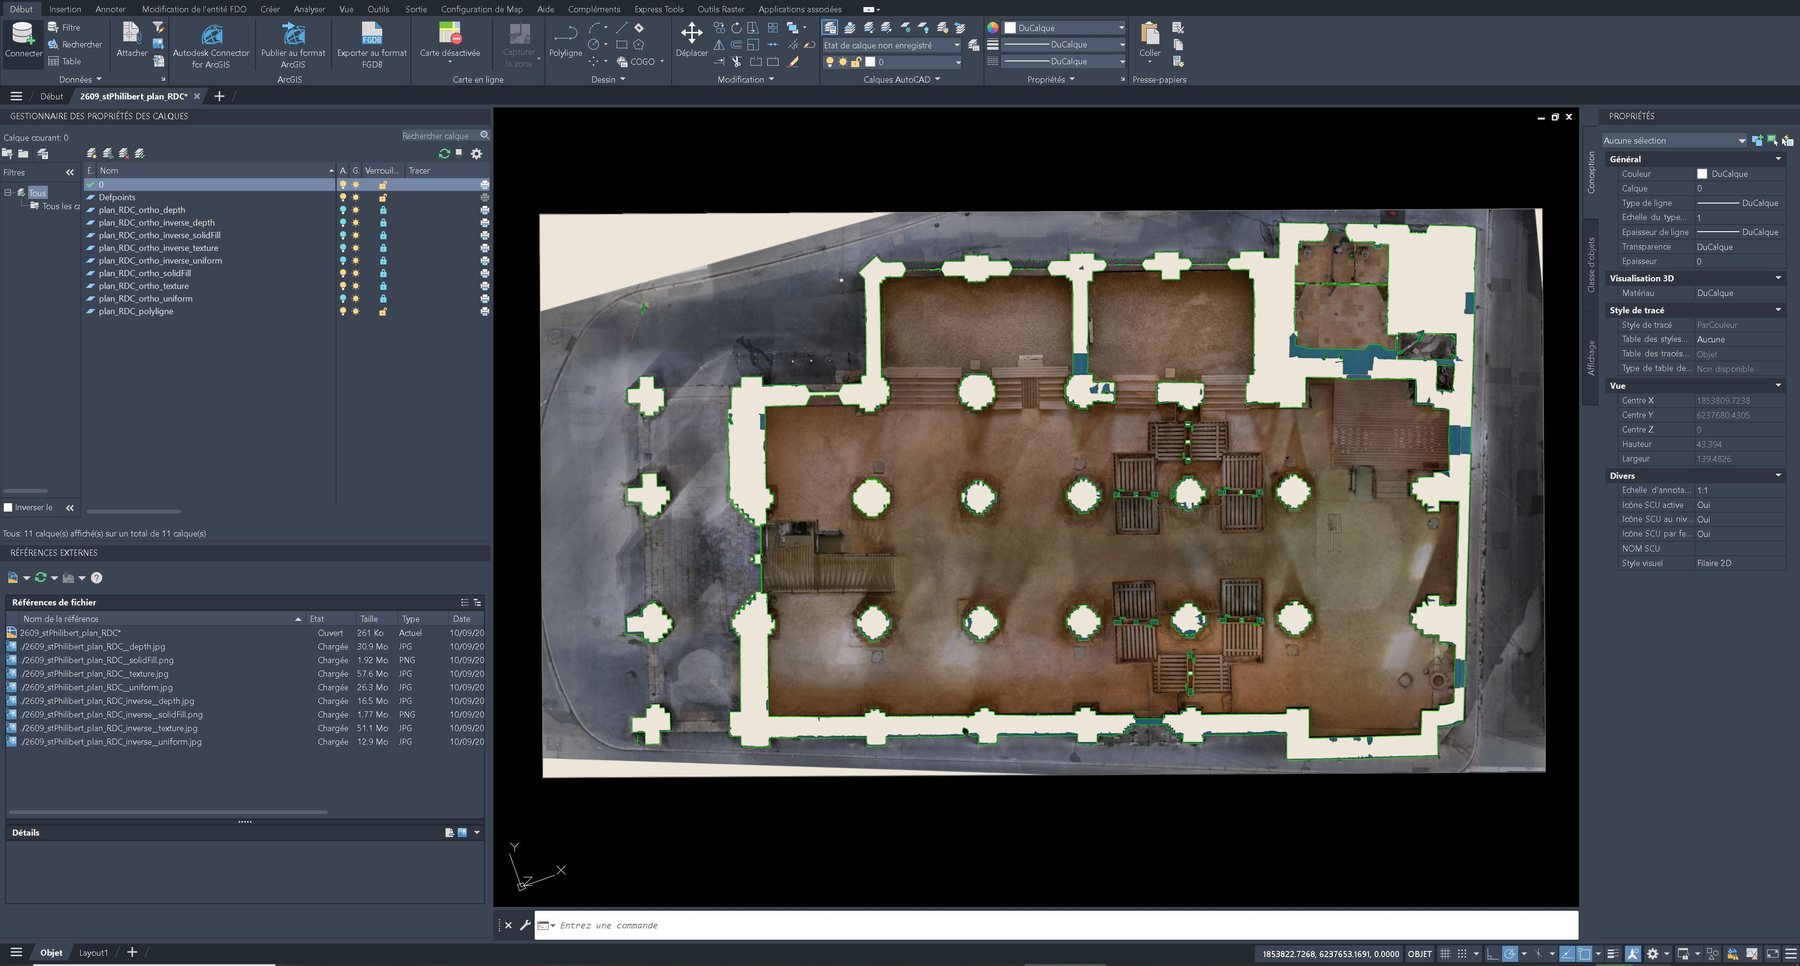Viewport: 1800px width, 966px height.
Task: Expand the Données ribbon panel
Action: click(80, 79)
